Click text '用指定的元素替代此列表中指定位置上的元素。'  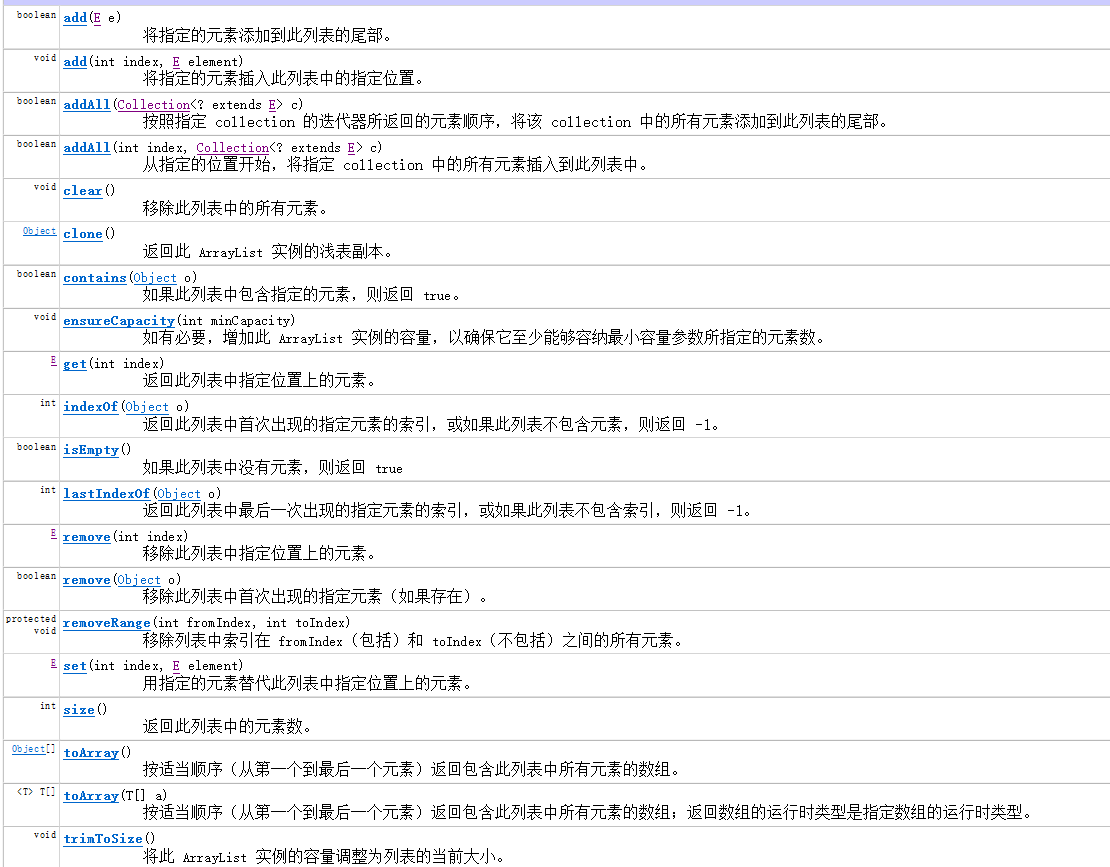[x=307, y=684]
